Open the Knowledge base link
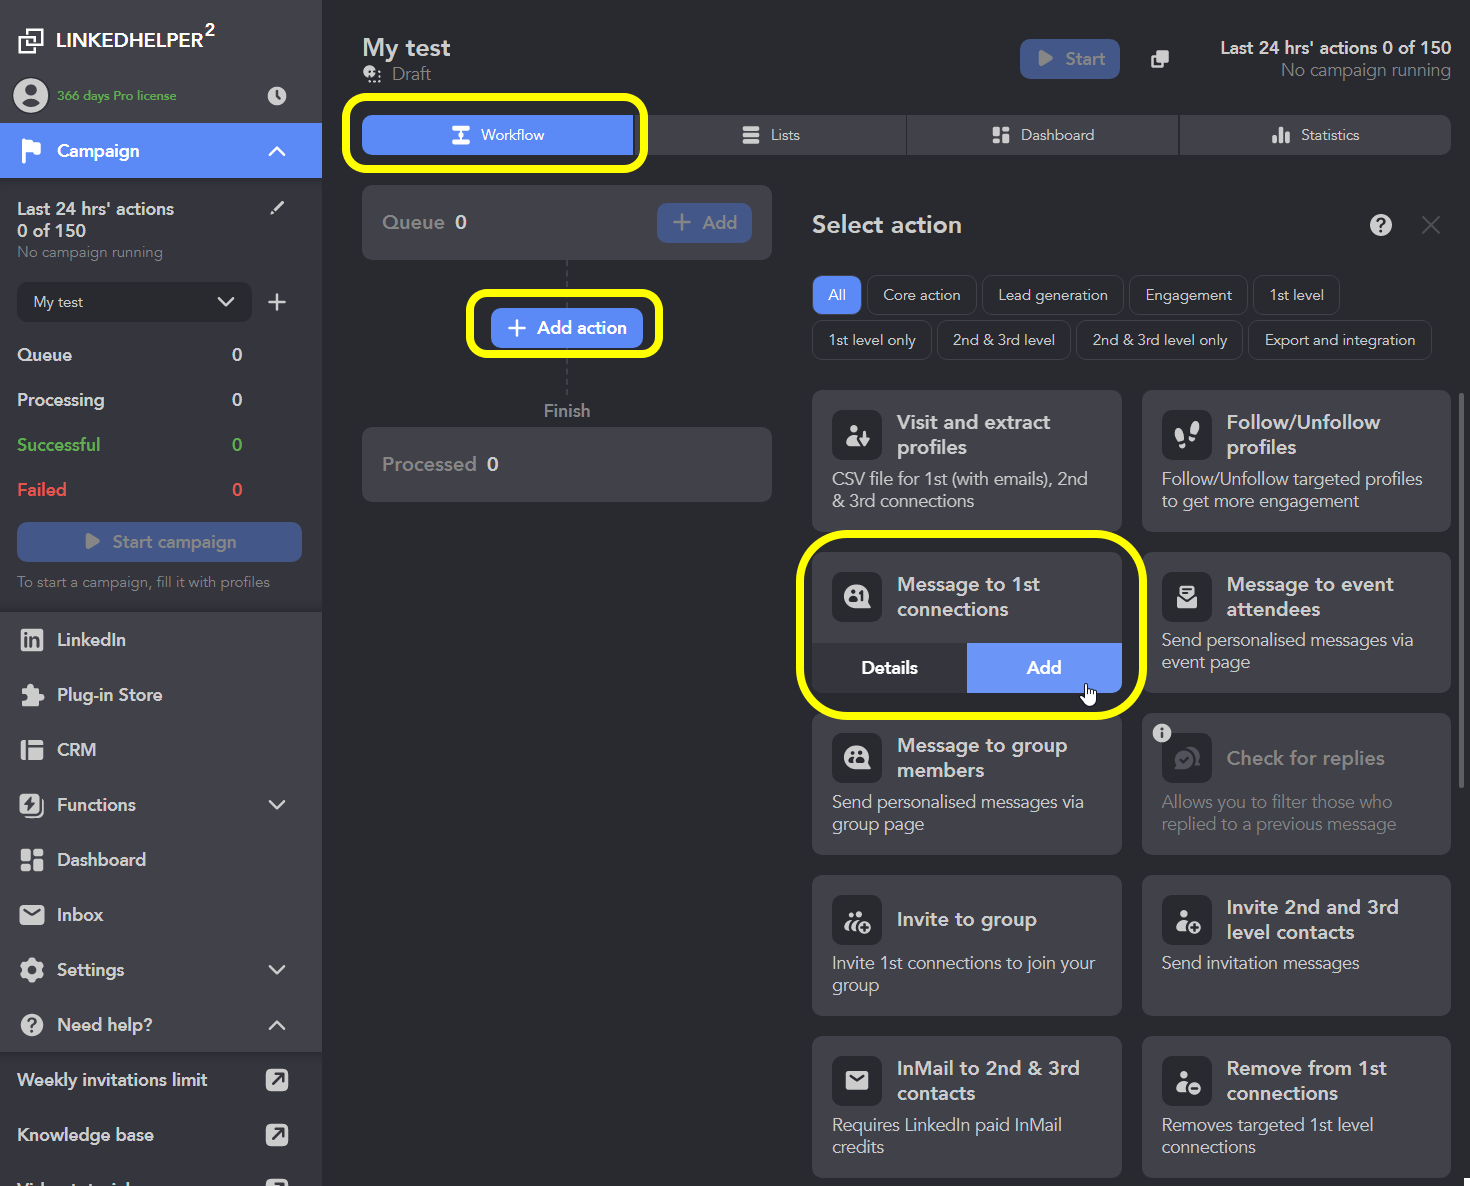The image size is (1470, 1186). 85,1135
